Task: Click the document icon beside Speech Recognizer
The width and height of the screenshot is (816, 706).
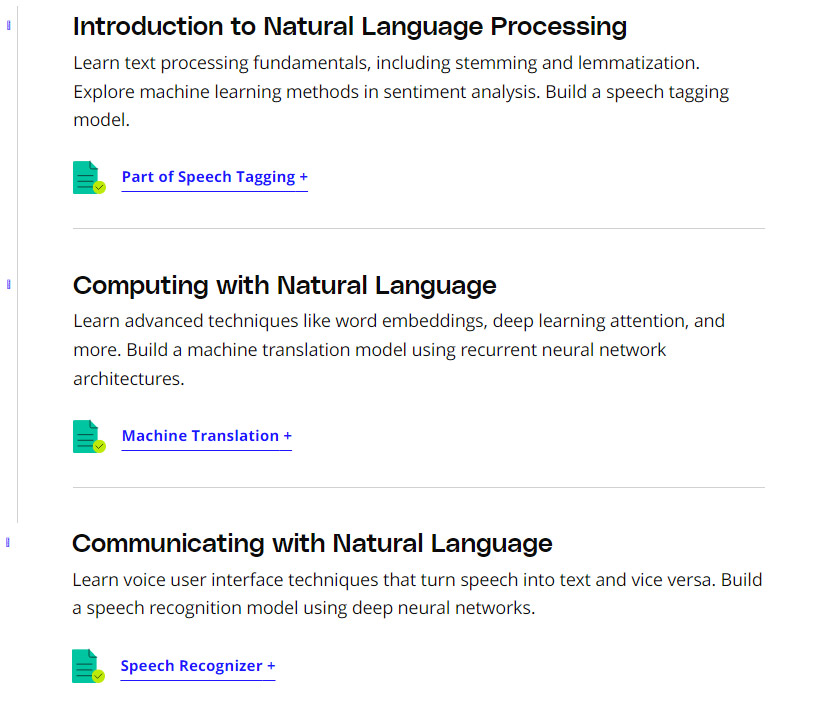Action: coord(88,666)
